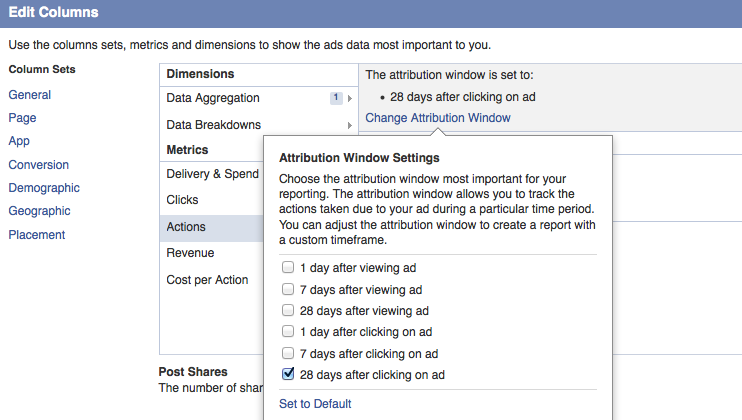Choose the Demographic column set
Viewport: 742px width, 420px height.
[44, 188]
